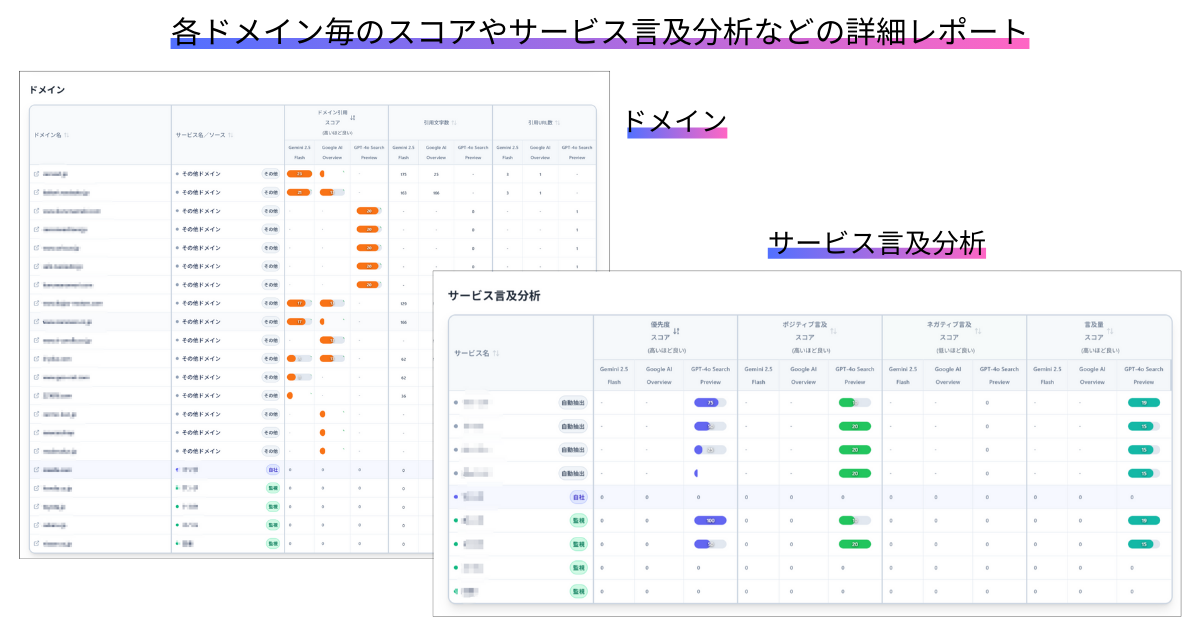Open external link icon of first domain row
The height and width of the screenshot is (630, 1200).
[x=37, y=174]
